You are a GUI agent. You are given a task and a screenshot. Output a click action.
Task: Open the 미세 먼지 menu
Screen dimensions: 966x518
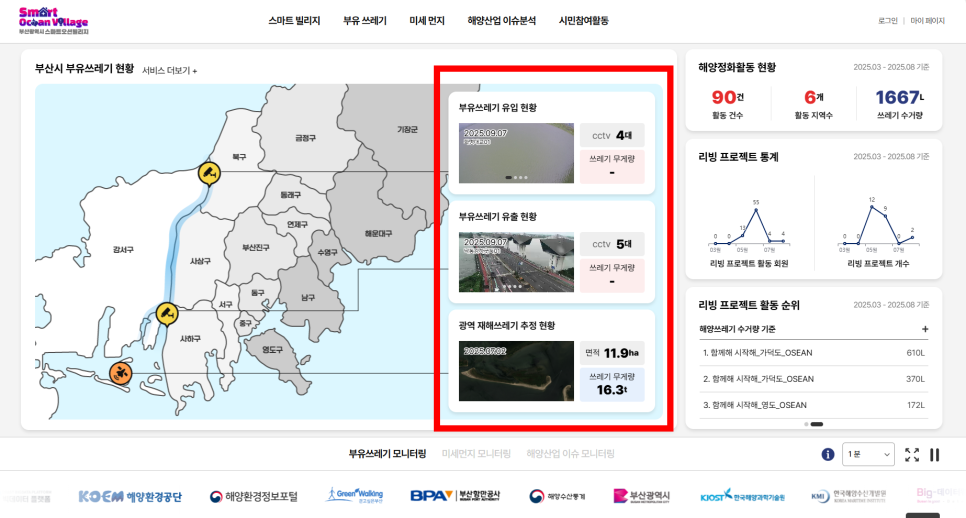click(427, 21)
